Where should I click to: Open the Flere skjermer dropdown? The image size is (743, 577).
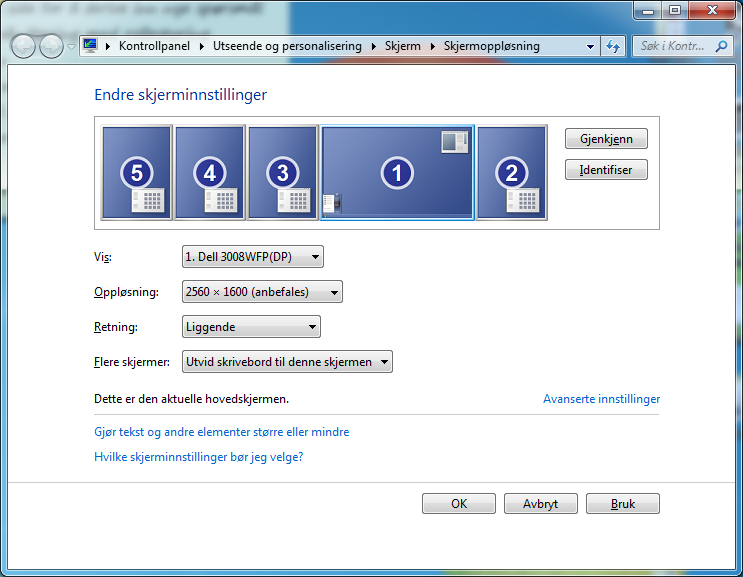click(287, 362)
